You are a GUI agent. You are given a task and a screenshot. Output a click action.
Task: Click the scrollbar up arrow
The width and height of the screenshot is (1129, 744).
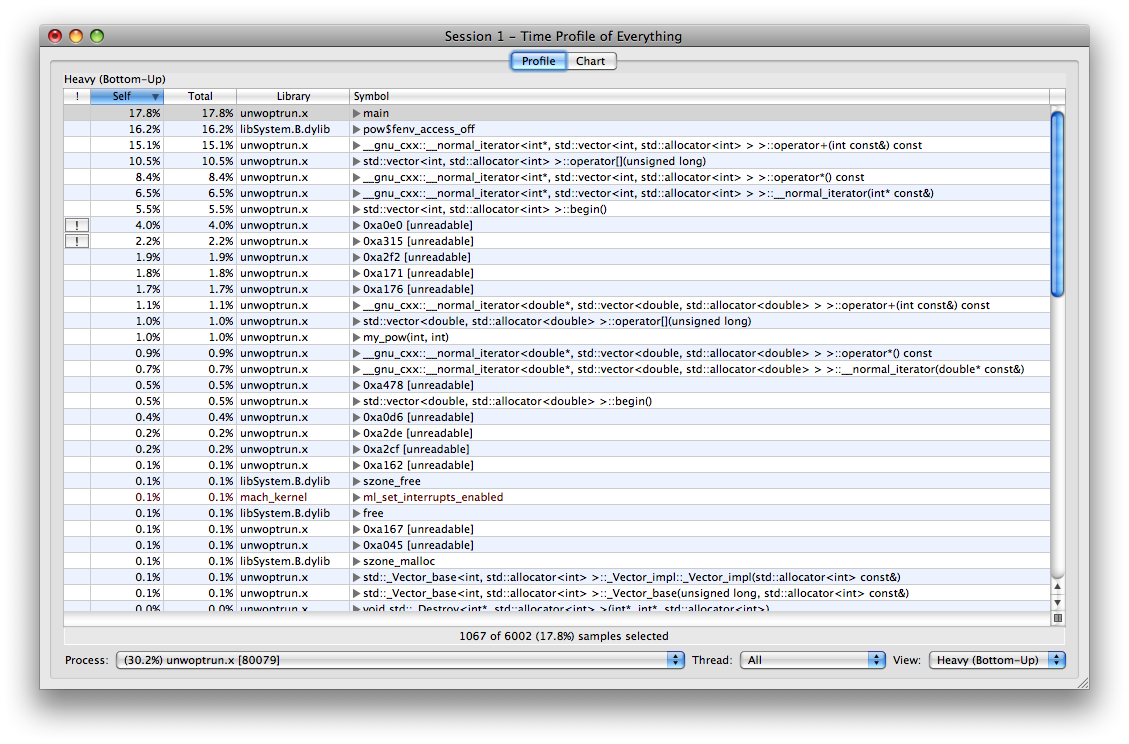coord(1057,586)
